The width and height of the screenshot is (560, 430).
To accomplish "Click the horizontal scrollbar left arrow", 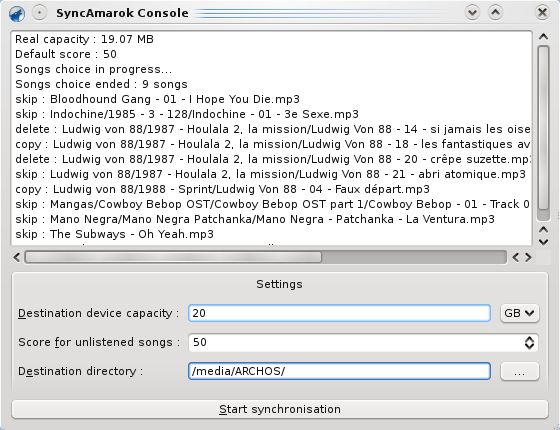I will (17, 258).
